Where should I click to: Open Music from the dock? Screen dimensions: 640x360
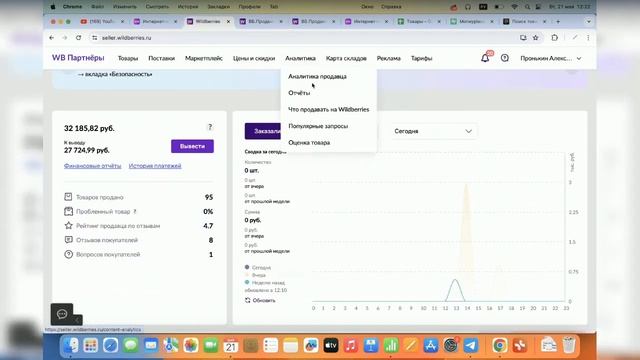coord(351,345)
